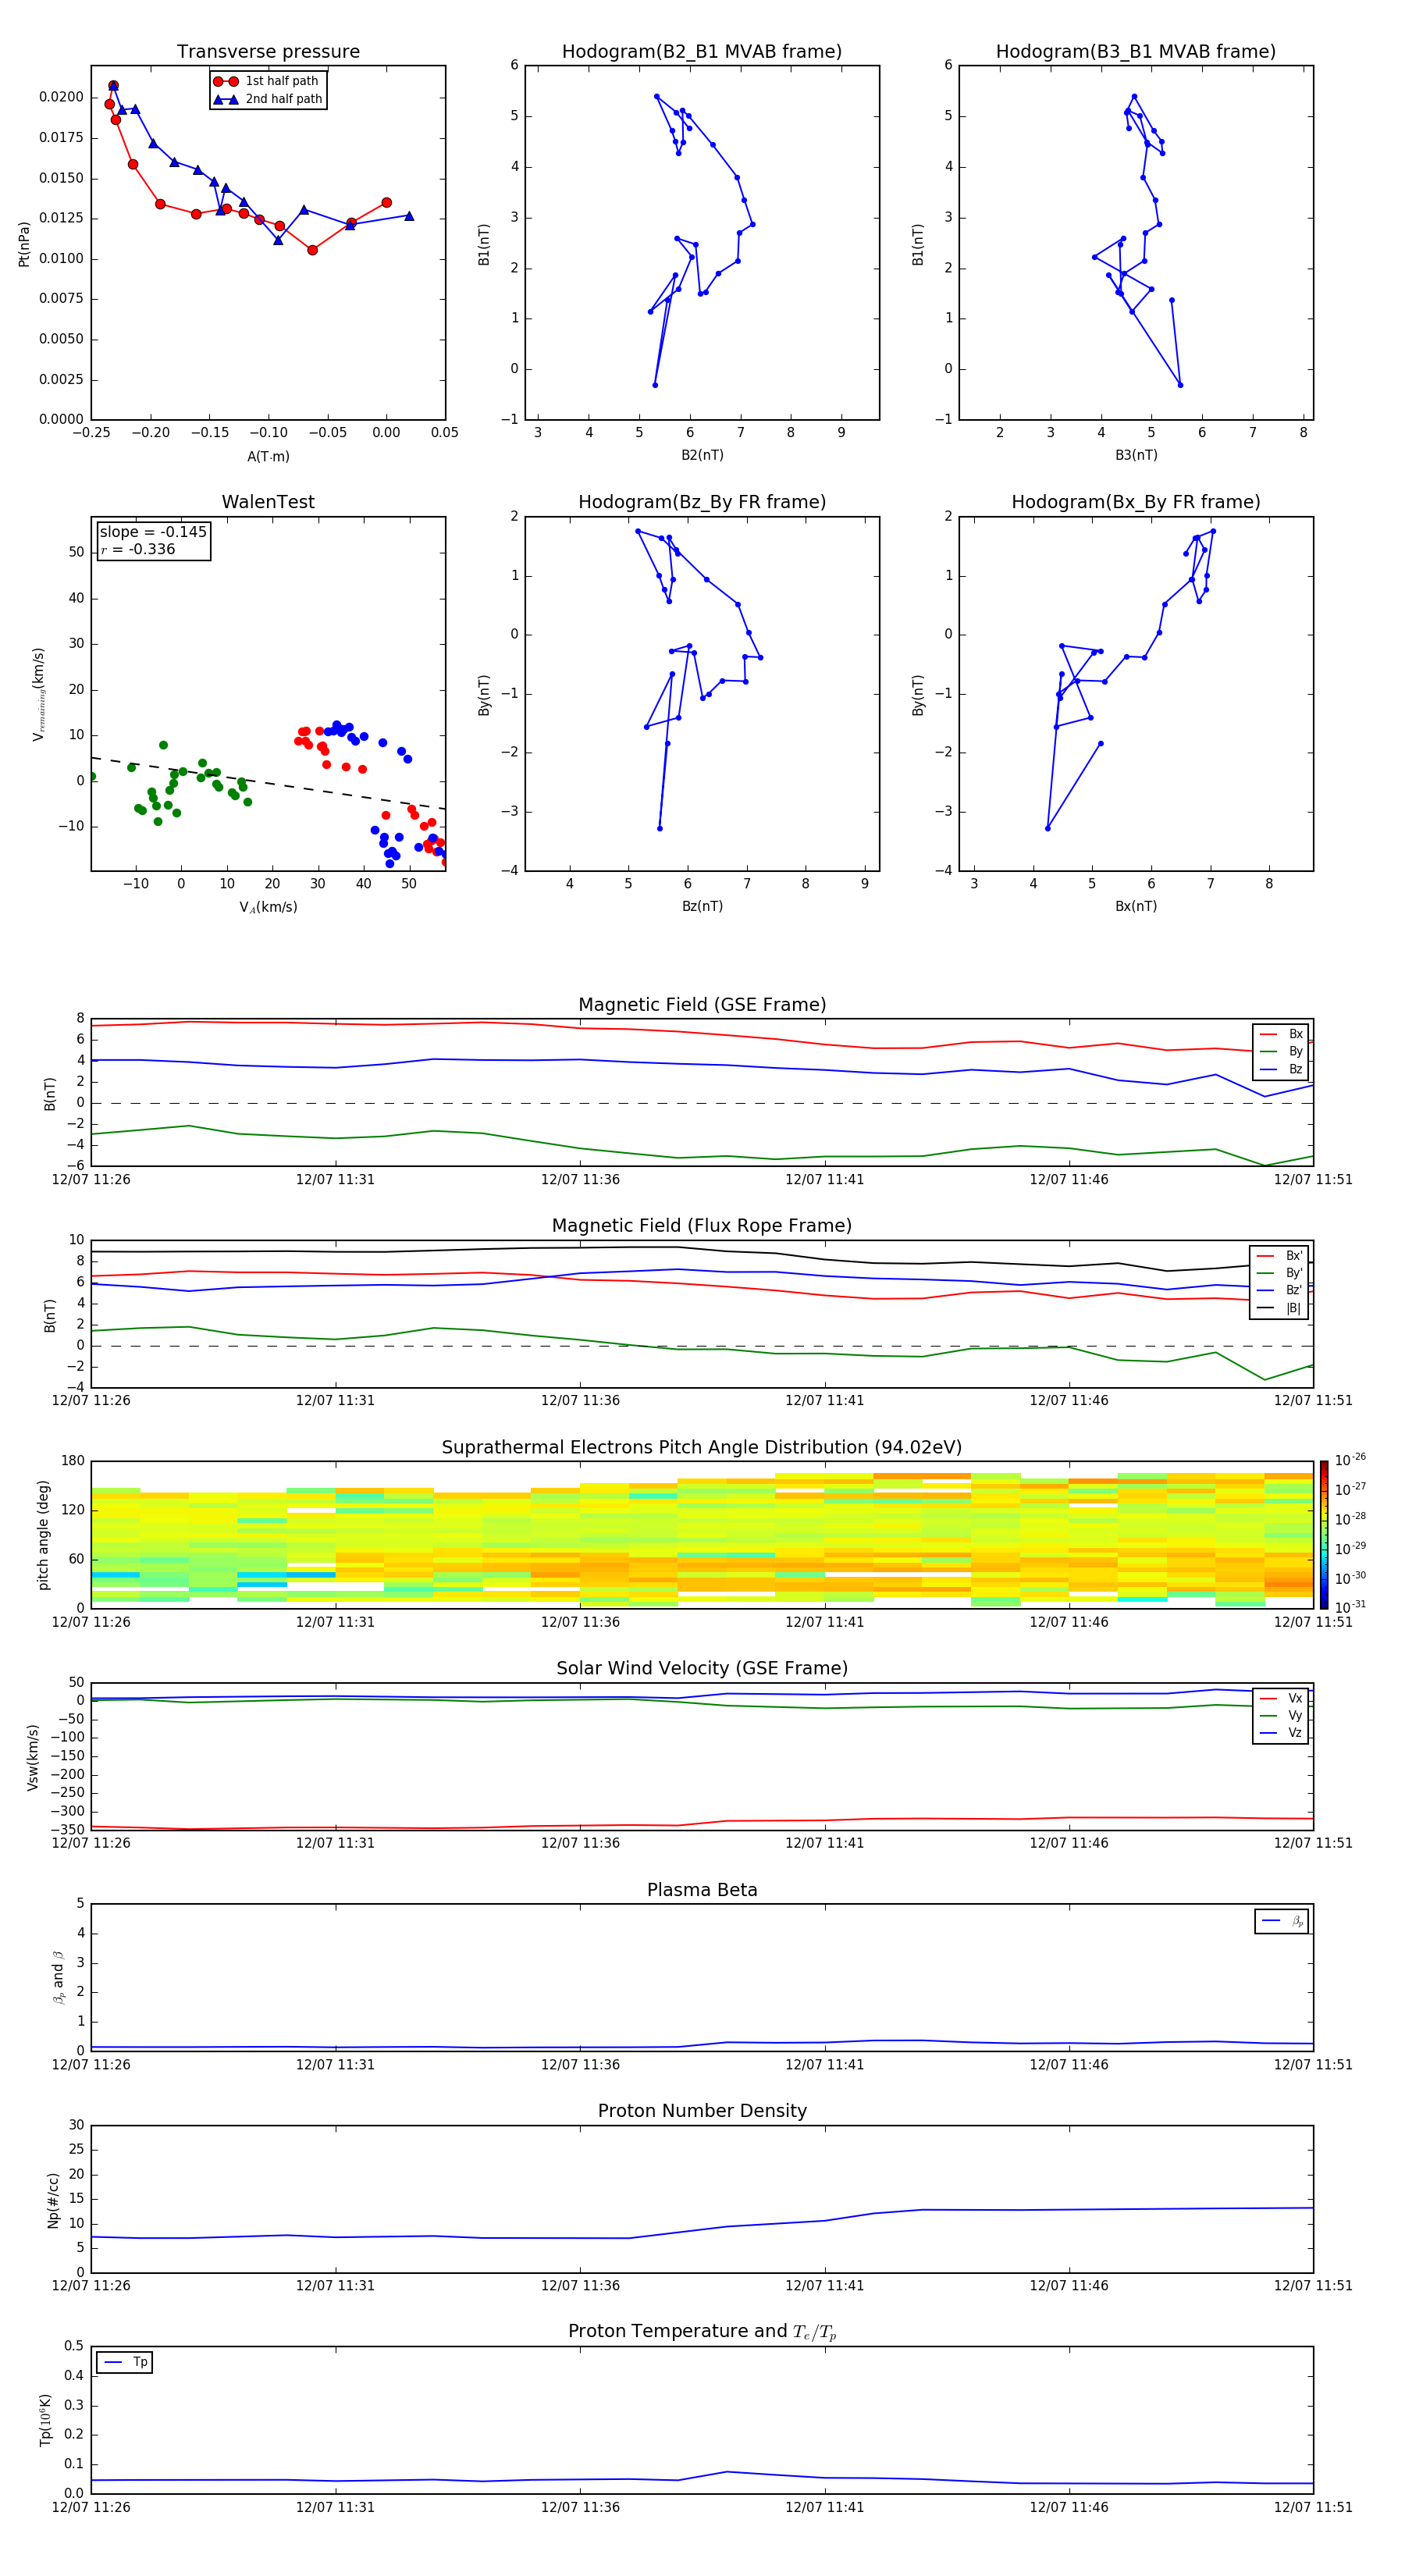
Task: Click the 'r = -0.336' annotation
Action: click(x=138, y=549)
